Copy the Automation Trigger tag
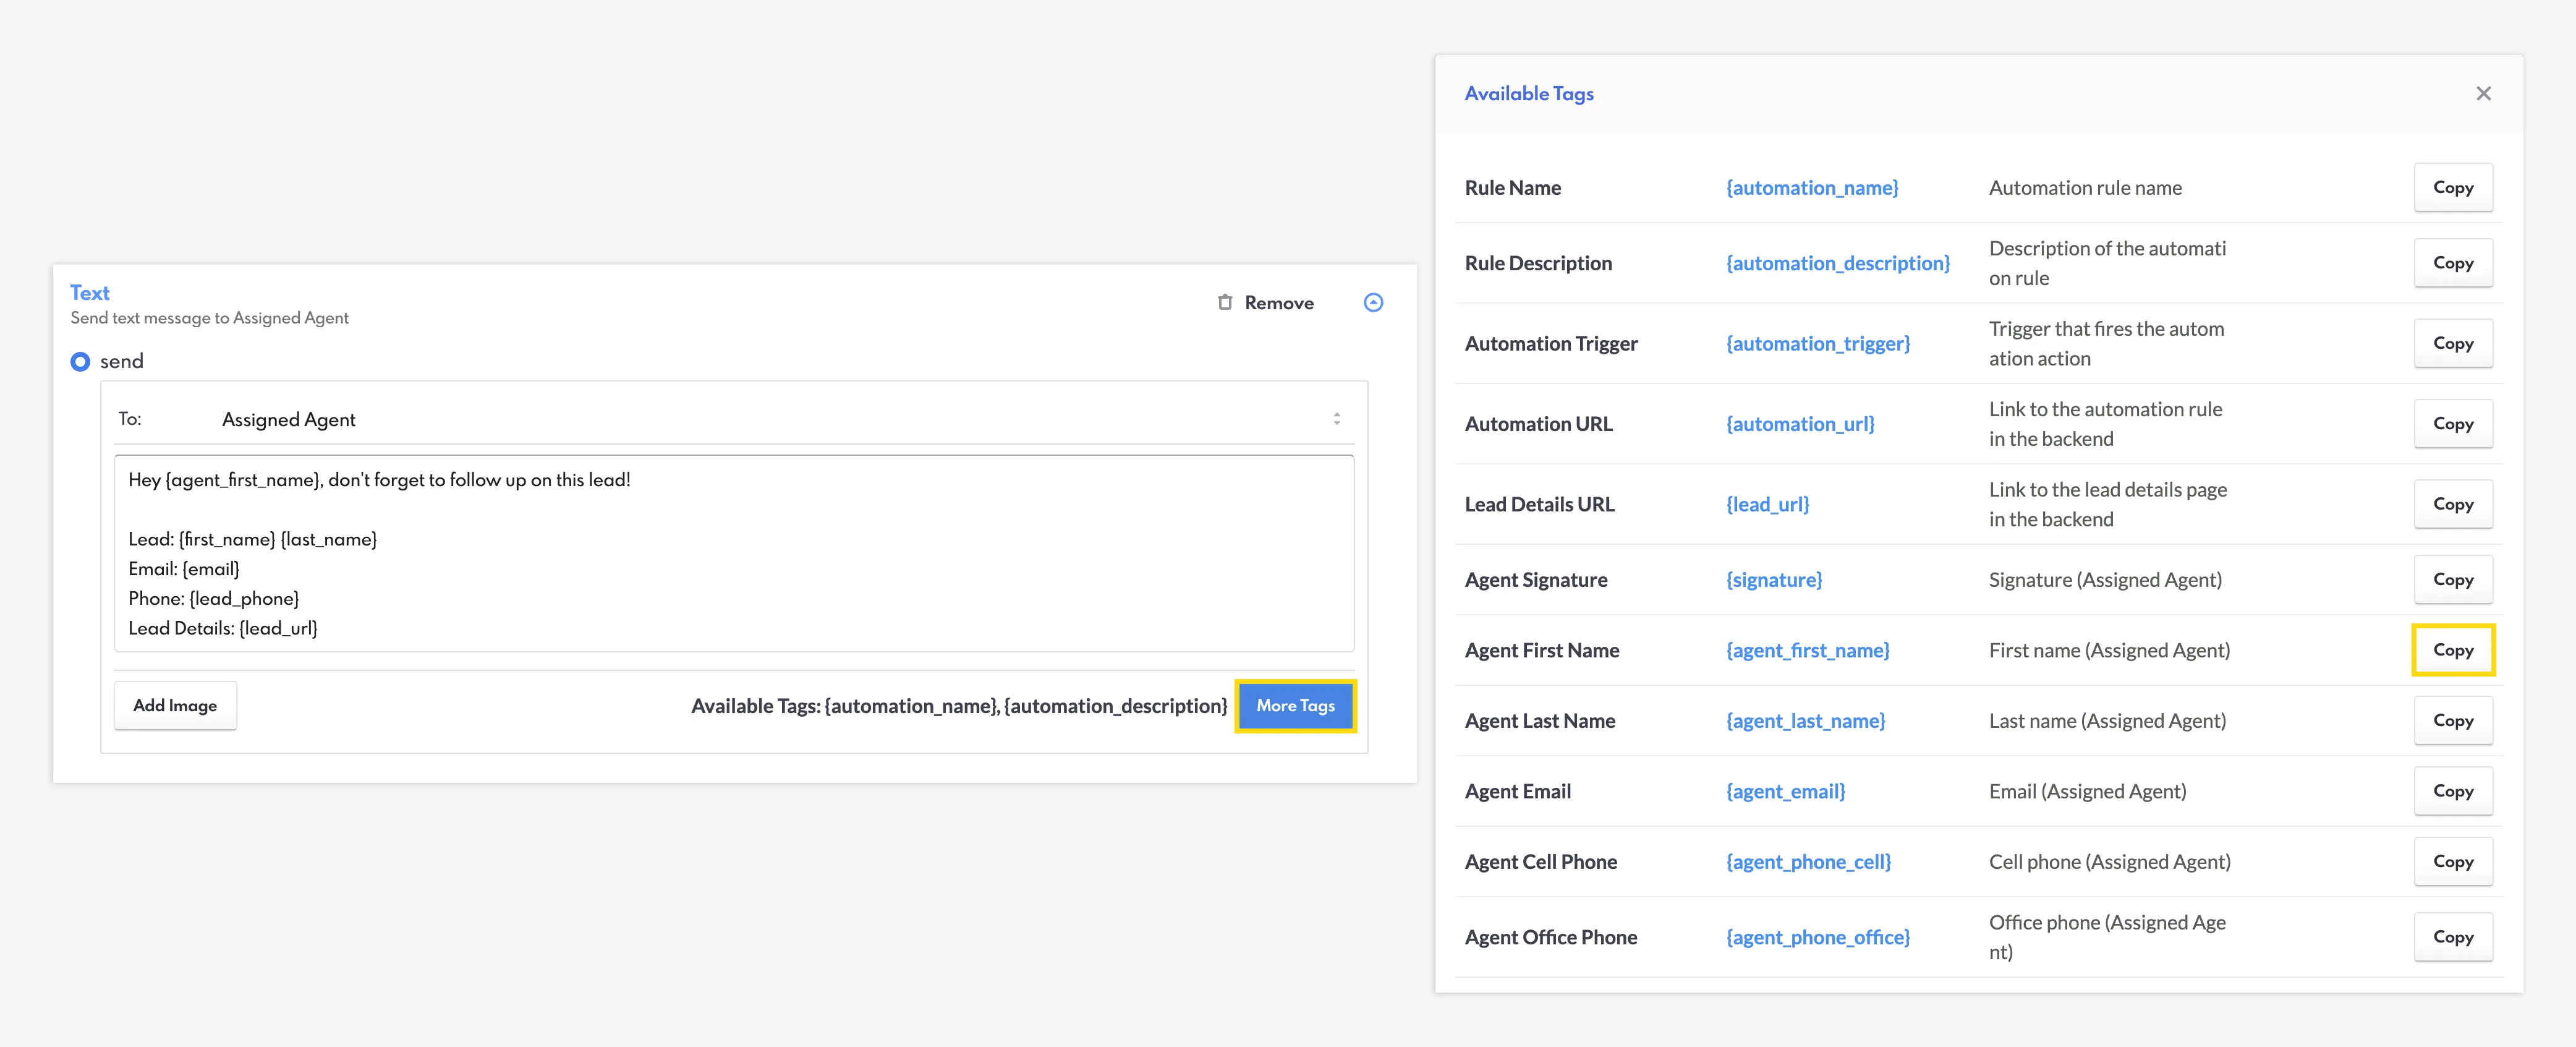The width and height of the screenshot is (2576, 1047). click(x=2453, y=343)
